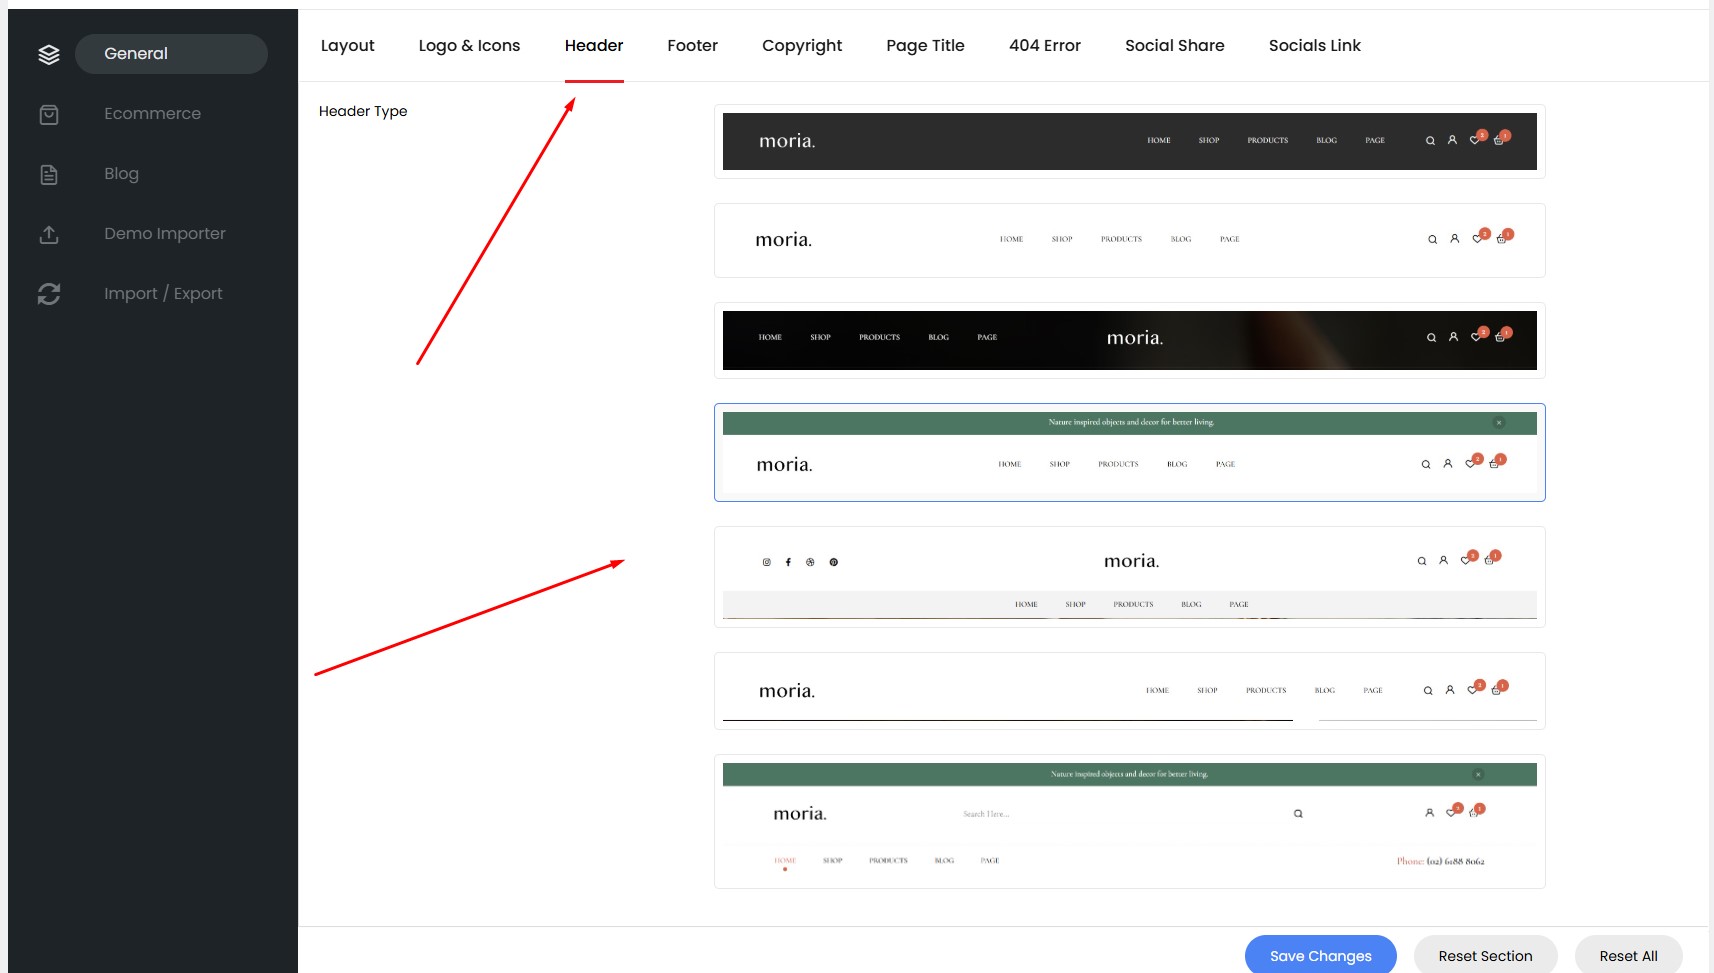Open the Ecommerce settings section
Screen dimensions: 1714x973
coord(152,114)
